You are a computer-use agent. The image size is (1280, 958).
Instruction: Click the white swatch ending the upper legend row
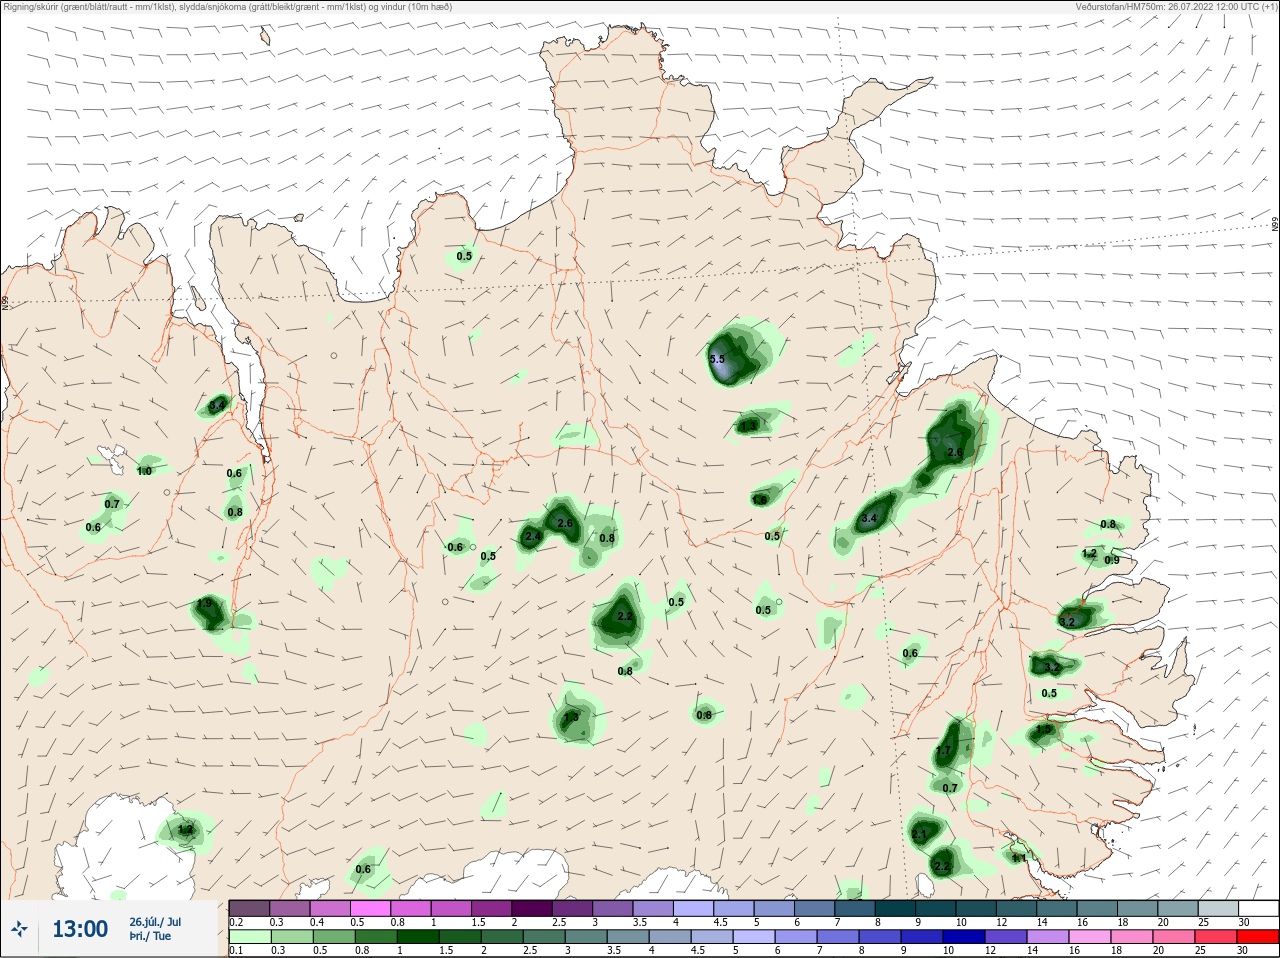pos(1258,908)
